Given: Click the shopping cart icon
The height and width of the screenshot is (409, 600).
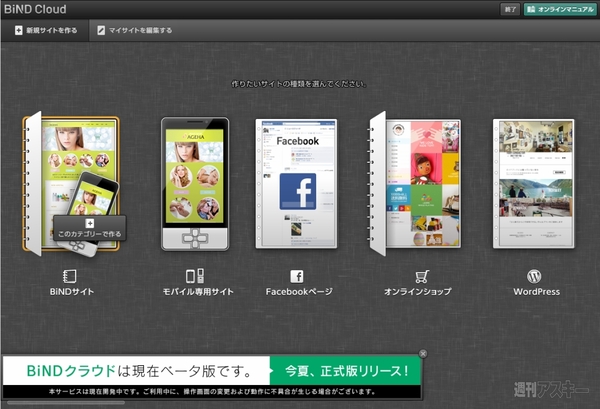Looking at the screenshot, I should pyautogui.click(x=422, y=276).
